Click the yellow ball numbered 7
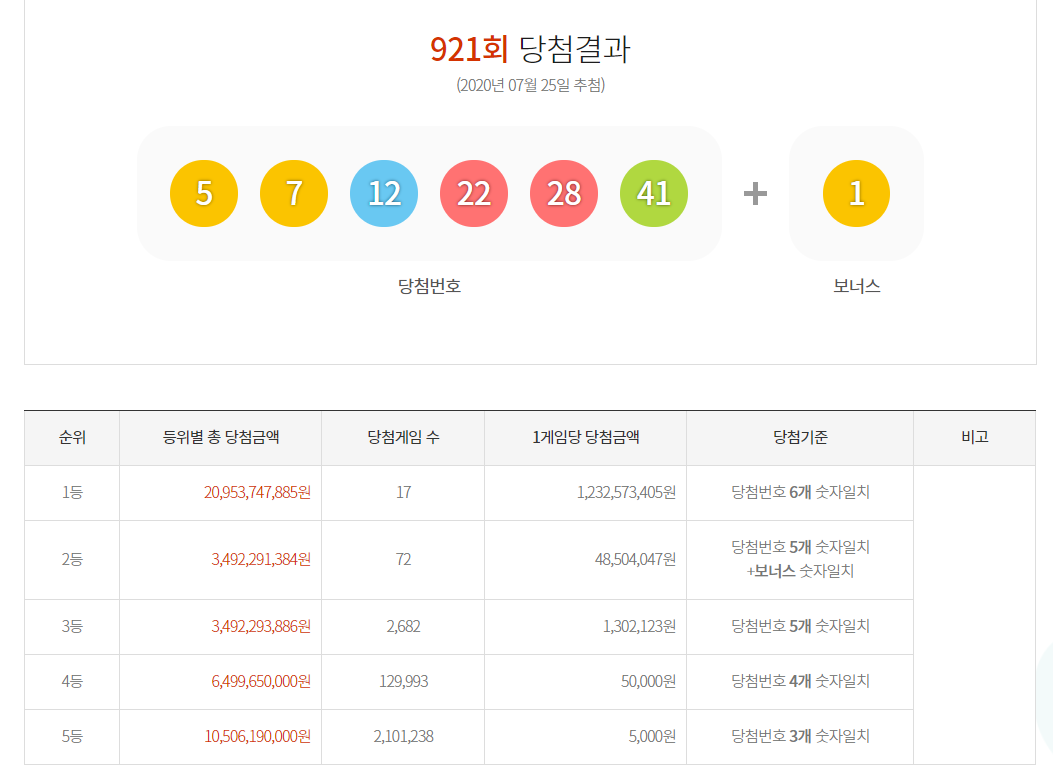The width and height of the screenshot is (1053, 780). [x=293, y=193]
